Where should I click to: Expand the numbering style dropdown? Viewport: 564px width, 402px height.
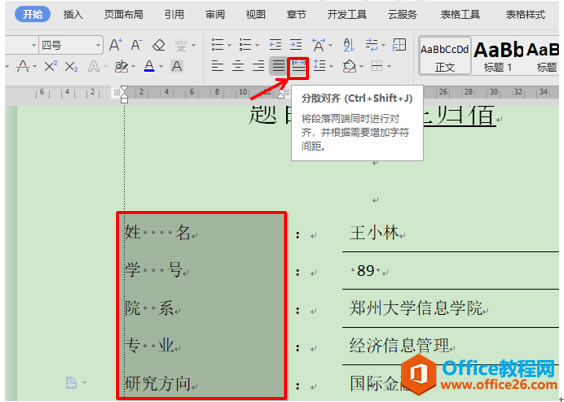[x=257, y=45]
